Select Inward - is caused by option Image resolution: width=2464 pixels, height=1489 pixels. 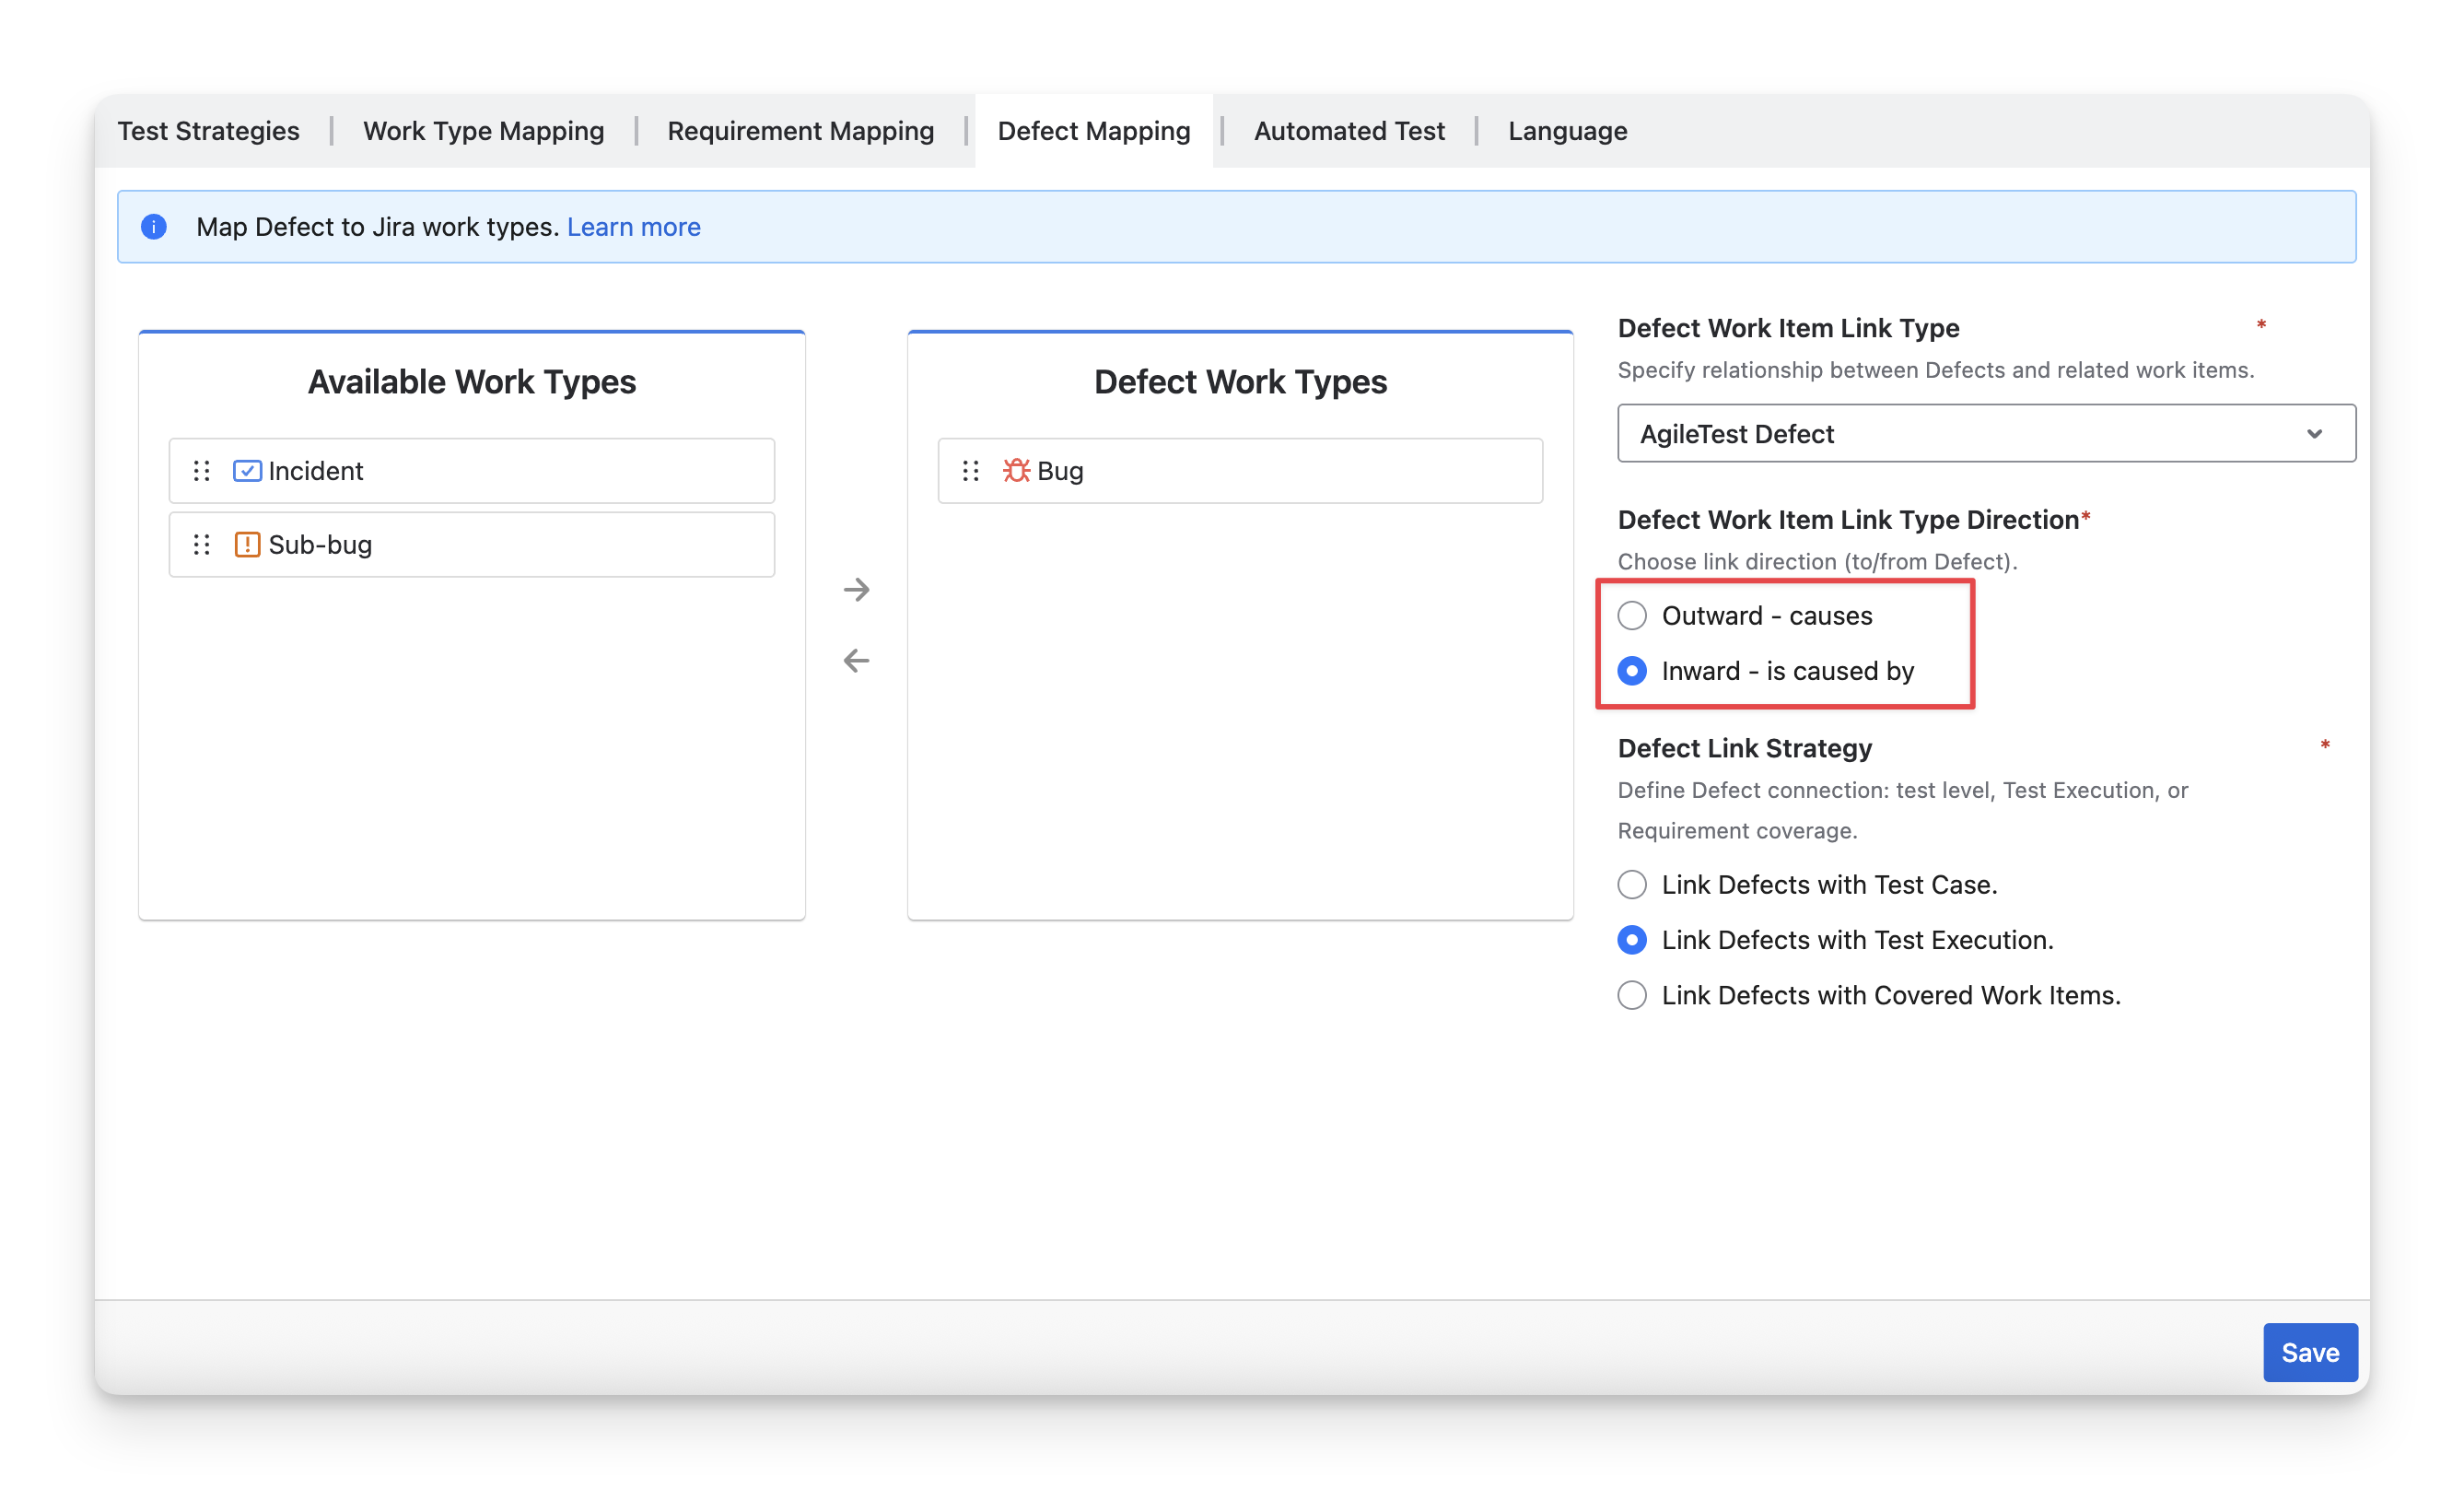1632,671
